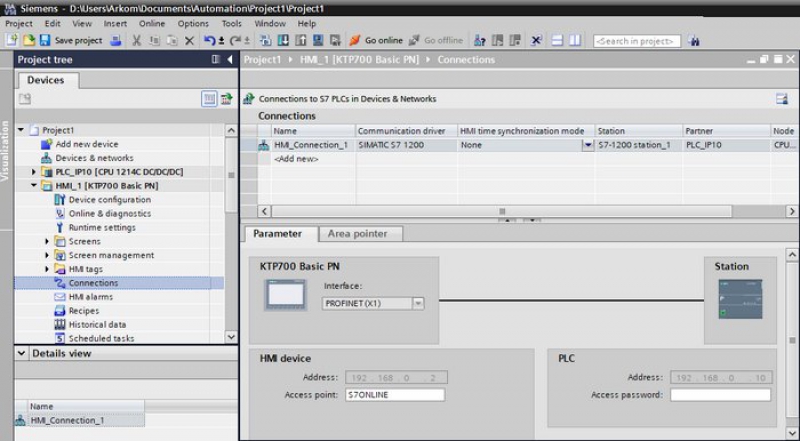Image resolution: width=800 pixels, height=441 pixels.
Task: Click the PLC Access password field
Action: [x=720, y=395]
